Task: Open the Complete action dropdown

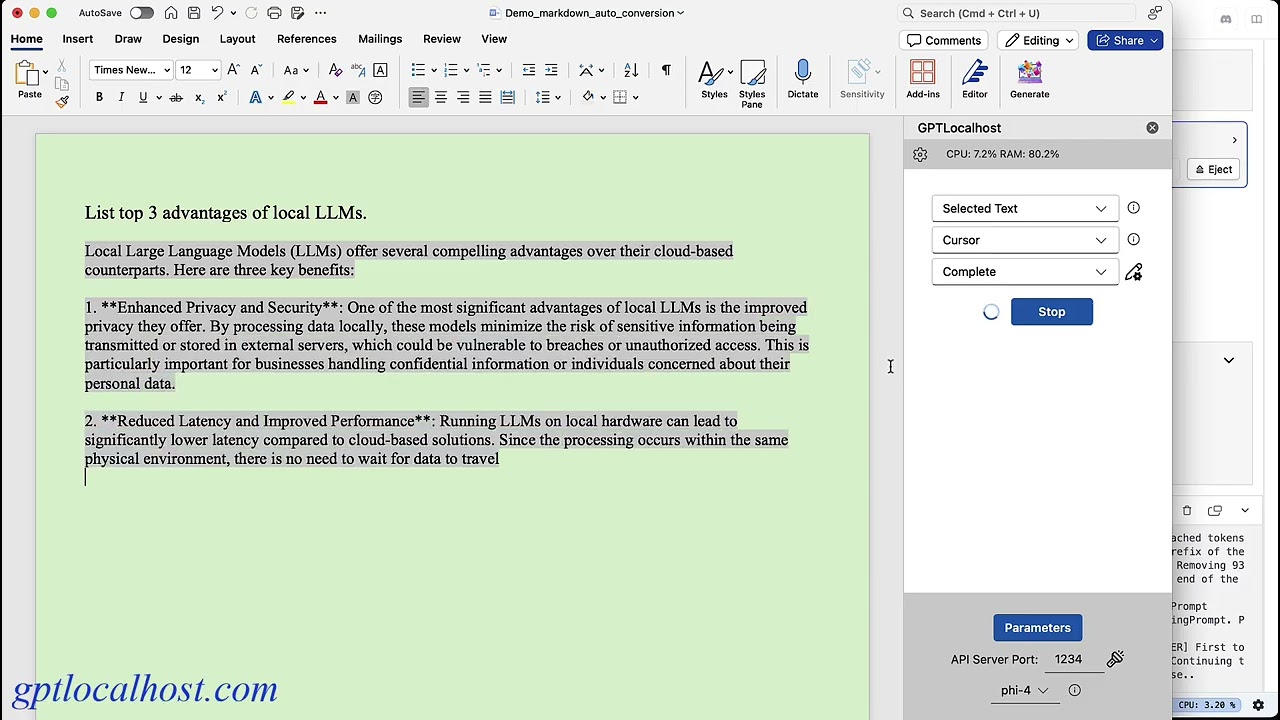Action: coord(1025,272)
